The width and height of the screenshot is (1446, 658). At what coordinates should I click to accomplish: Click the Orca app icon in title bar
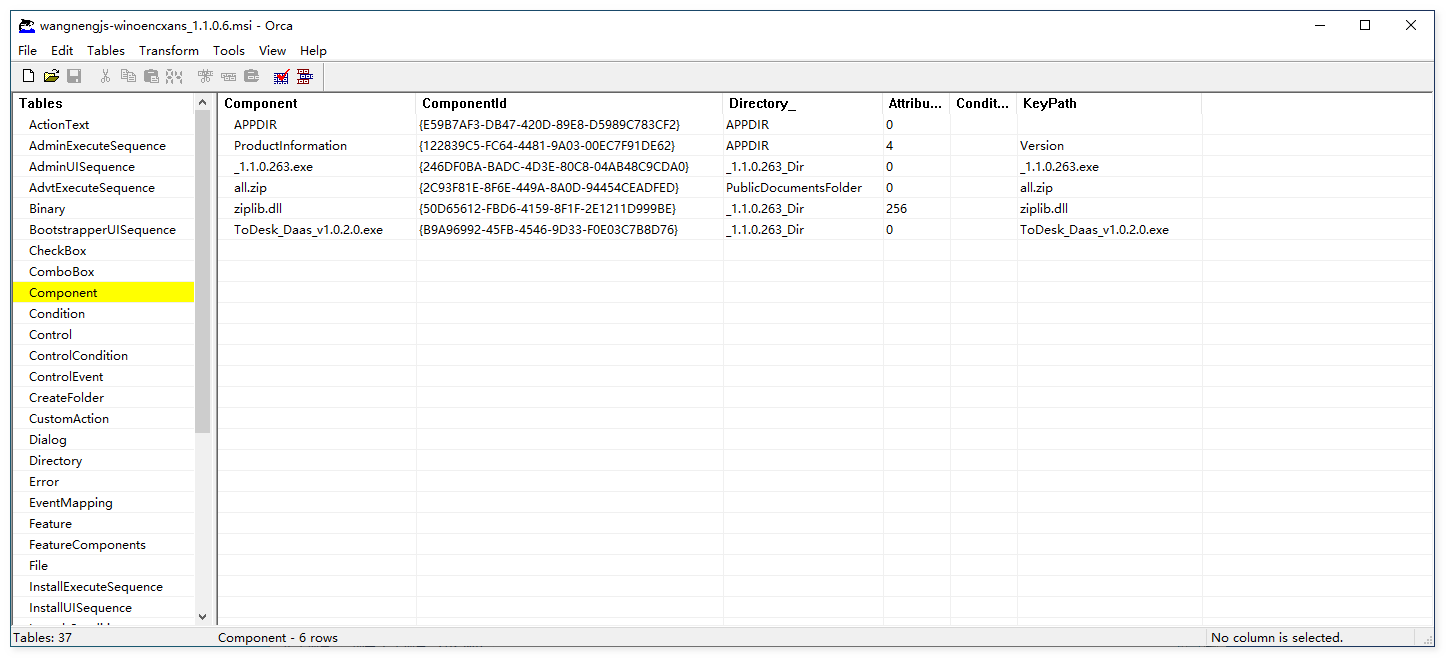(x=27, y=26)
